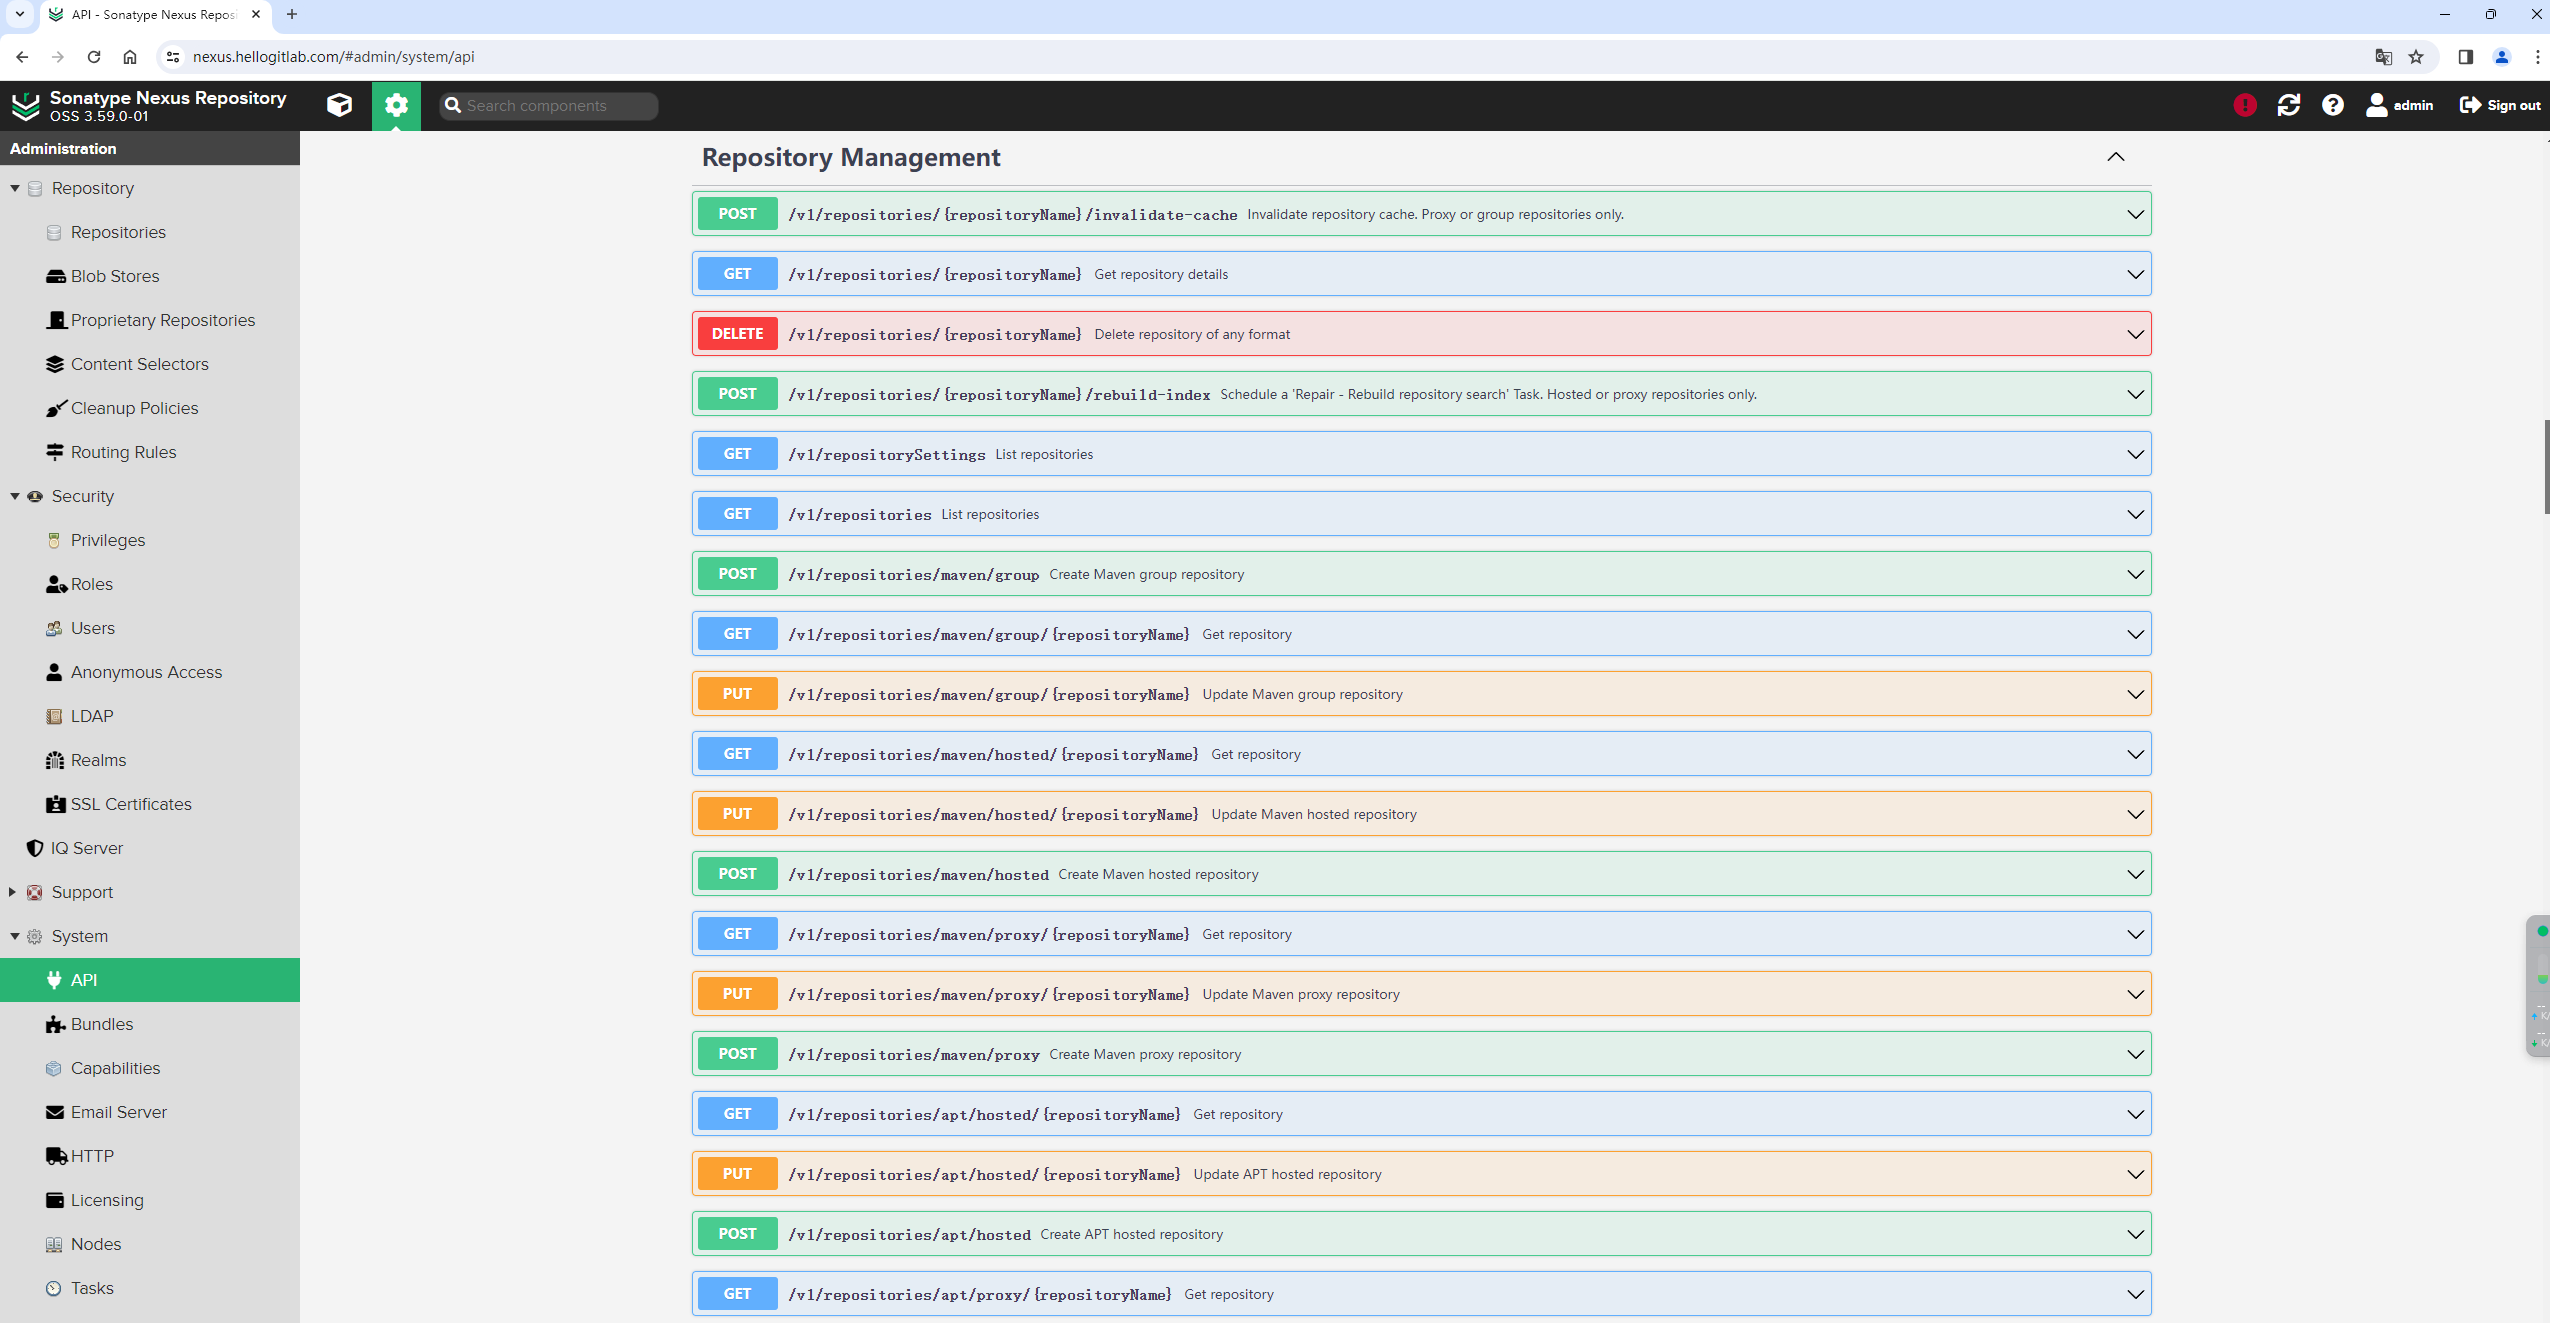Click the HTTP truck icon
The image size is (2550, 1323).
pos(57,1156)
